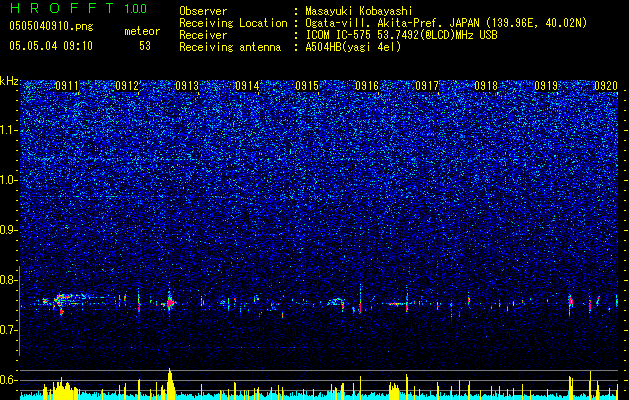Click the 0913 time marker

coord(187,86)
